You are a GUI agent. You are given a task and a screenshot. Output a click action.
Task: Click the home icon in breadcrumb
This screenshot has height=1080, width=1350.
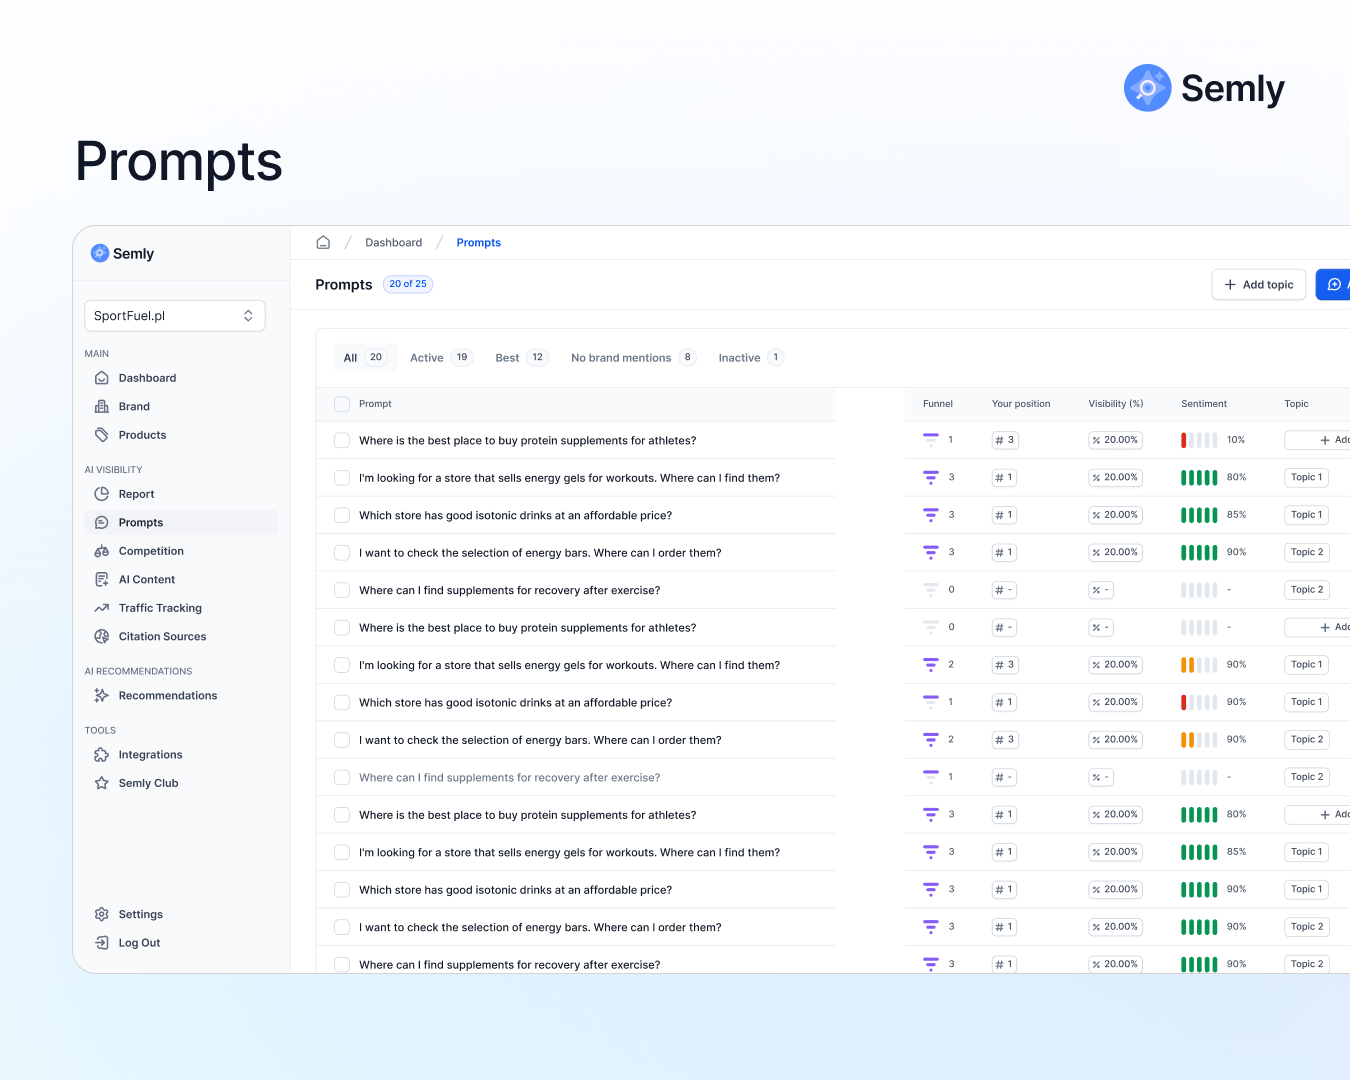click(x=323, y=243)
